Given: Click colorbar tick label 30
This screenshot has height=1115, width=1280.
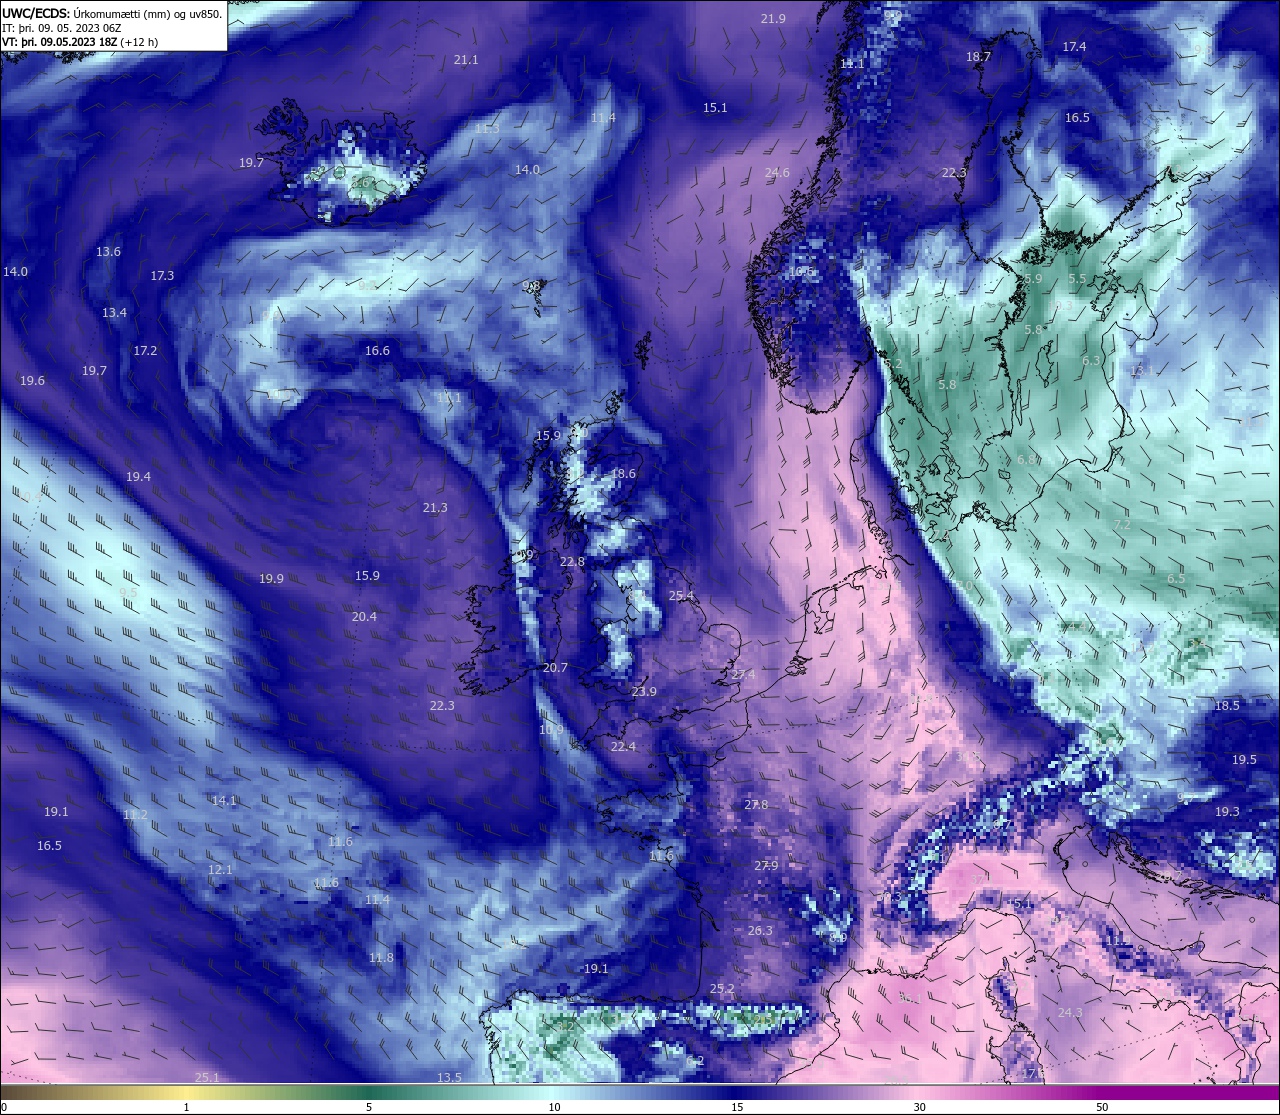Looking at the screenshot, I should point(919,1107).
